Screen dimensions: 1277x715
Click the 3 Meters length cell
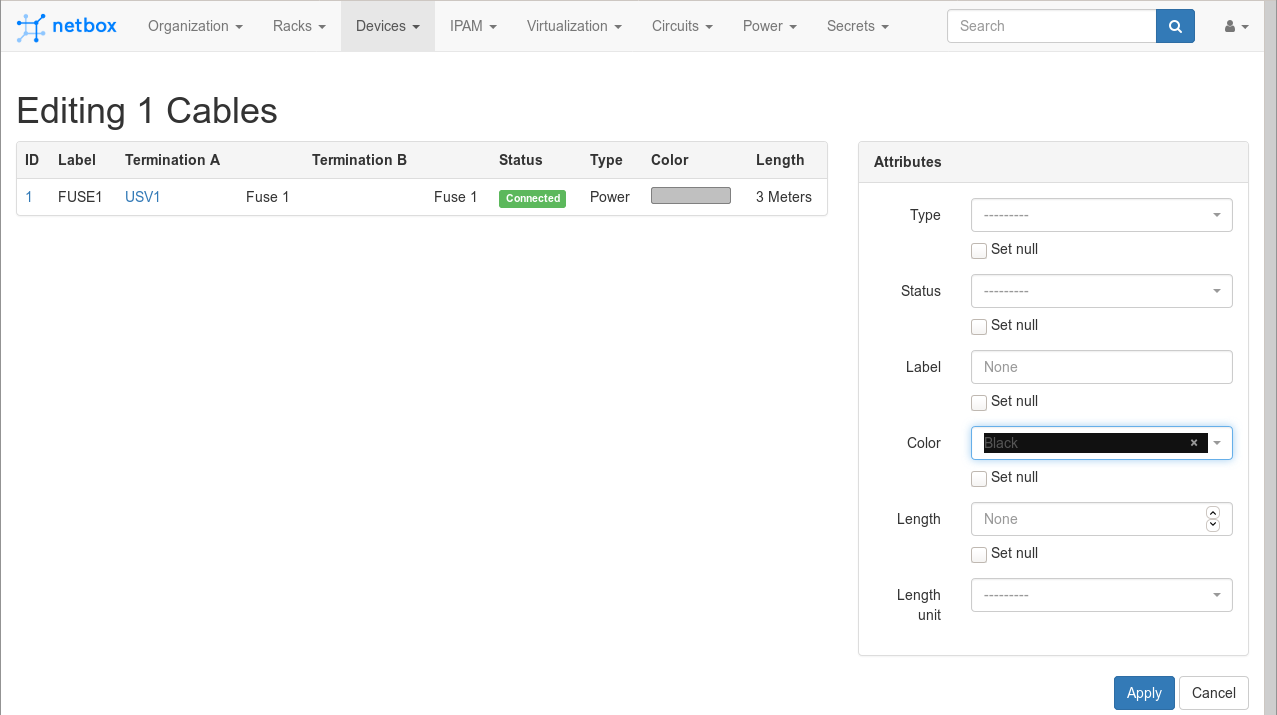[784, 197]
